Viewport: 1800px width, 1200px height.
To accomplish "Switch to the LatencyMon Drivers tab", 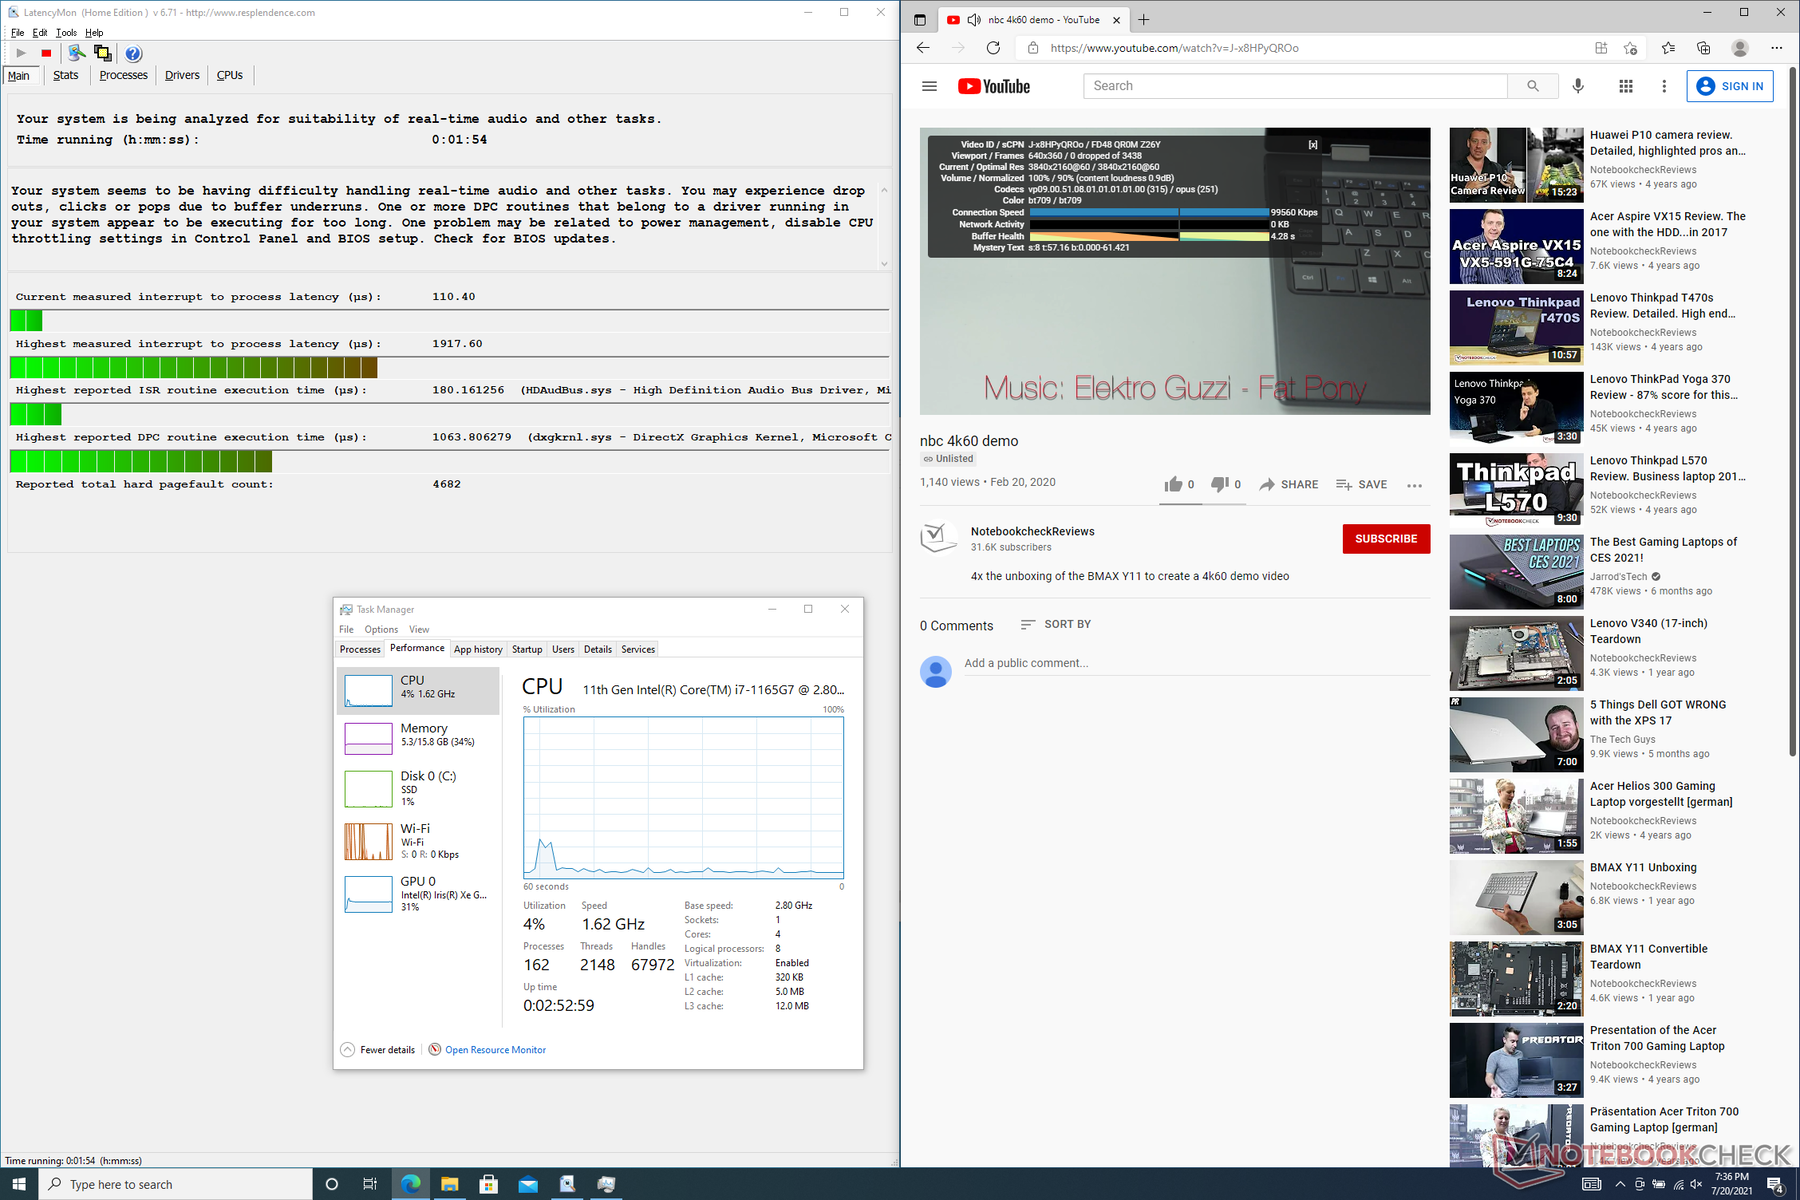I will click(x=182, y=75).
